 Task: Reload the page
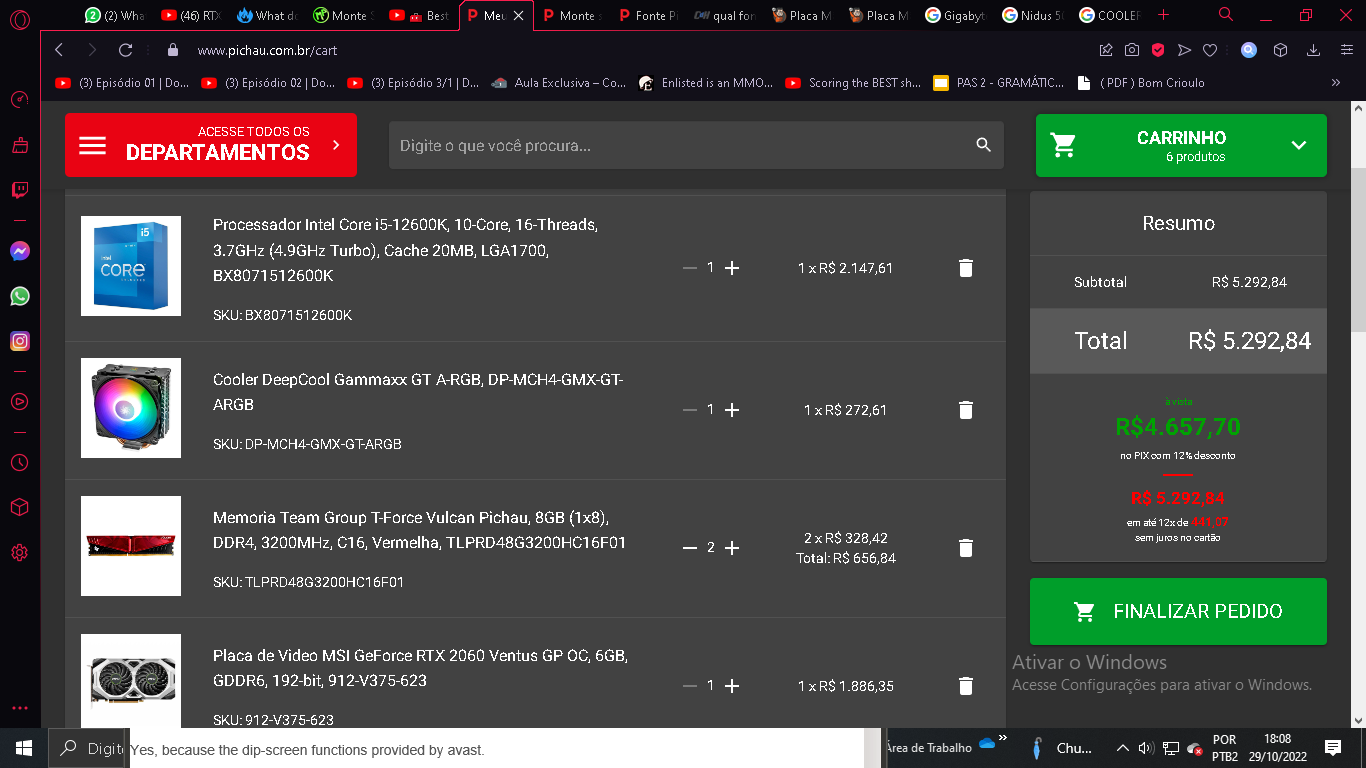(x=125, y=50)
